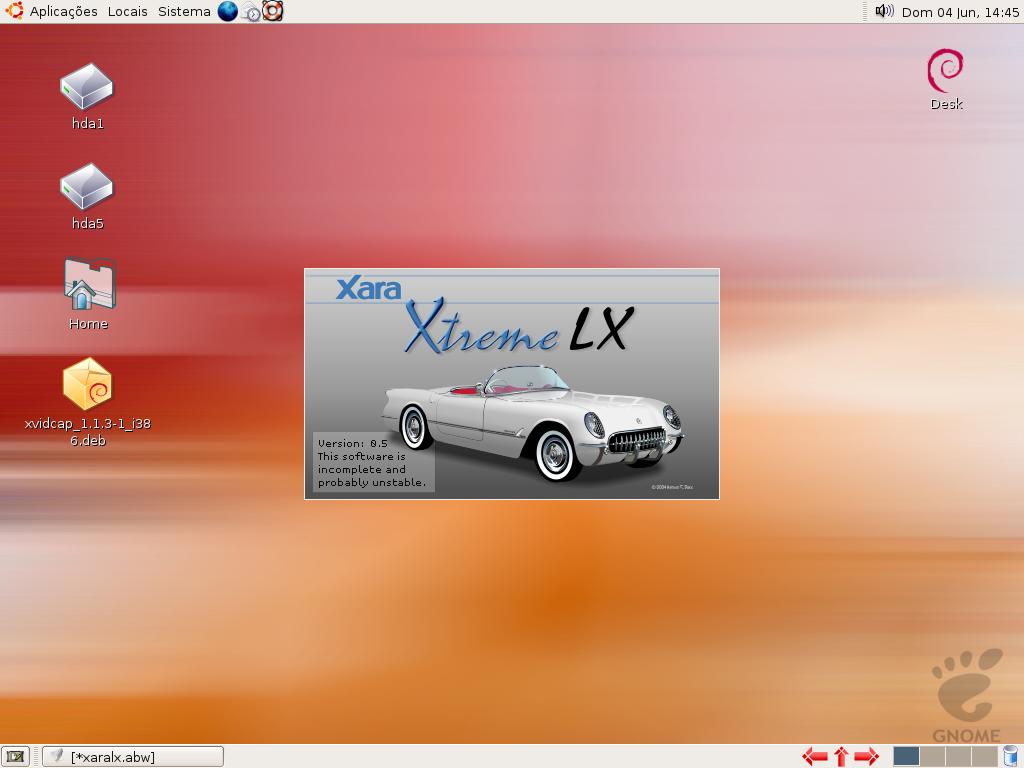This screenshot has width=1024, height=768.
Task: Switch to the third workspace
Action: [x=958, y=756]
